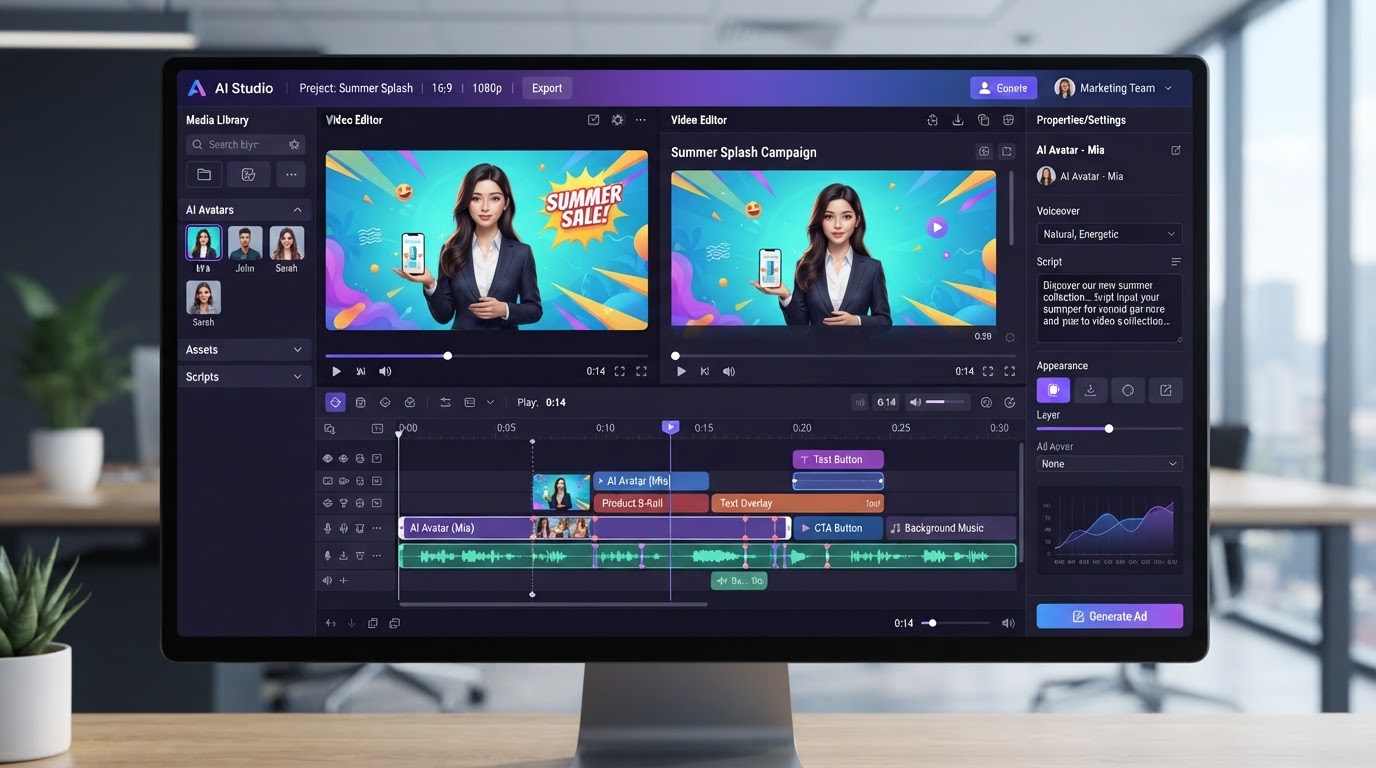Screen dimensions: 1376x768
Task: Play the right preview video
Action: (681, 371)
